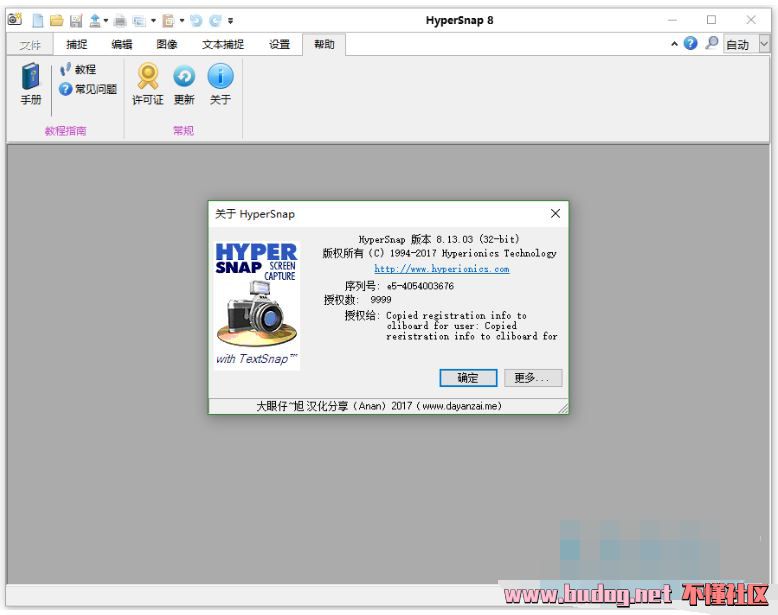
Task: Switch to the 文本捕捉 text capture tab
Action: [x=222, y=44]
